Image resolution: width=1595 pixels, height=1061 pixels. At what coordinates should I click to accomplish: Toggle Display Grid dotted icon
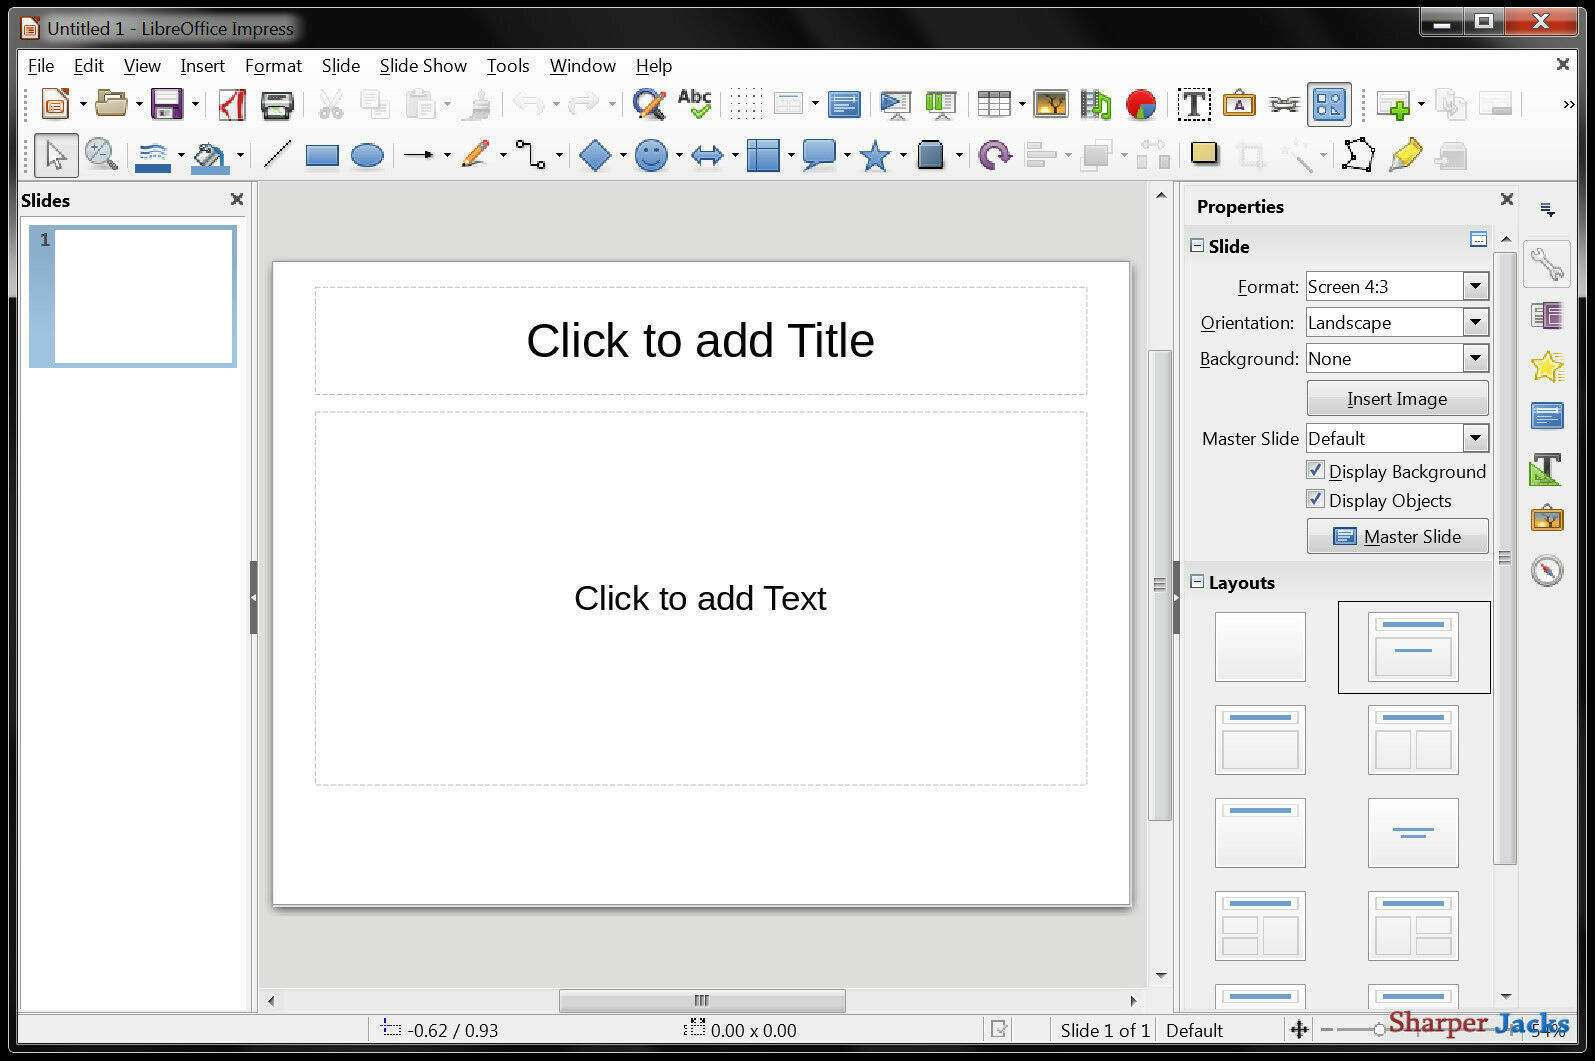click(x=745, y=104)
